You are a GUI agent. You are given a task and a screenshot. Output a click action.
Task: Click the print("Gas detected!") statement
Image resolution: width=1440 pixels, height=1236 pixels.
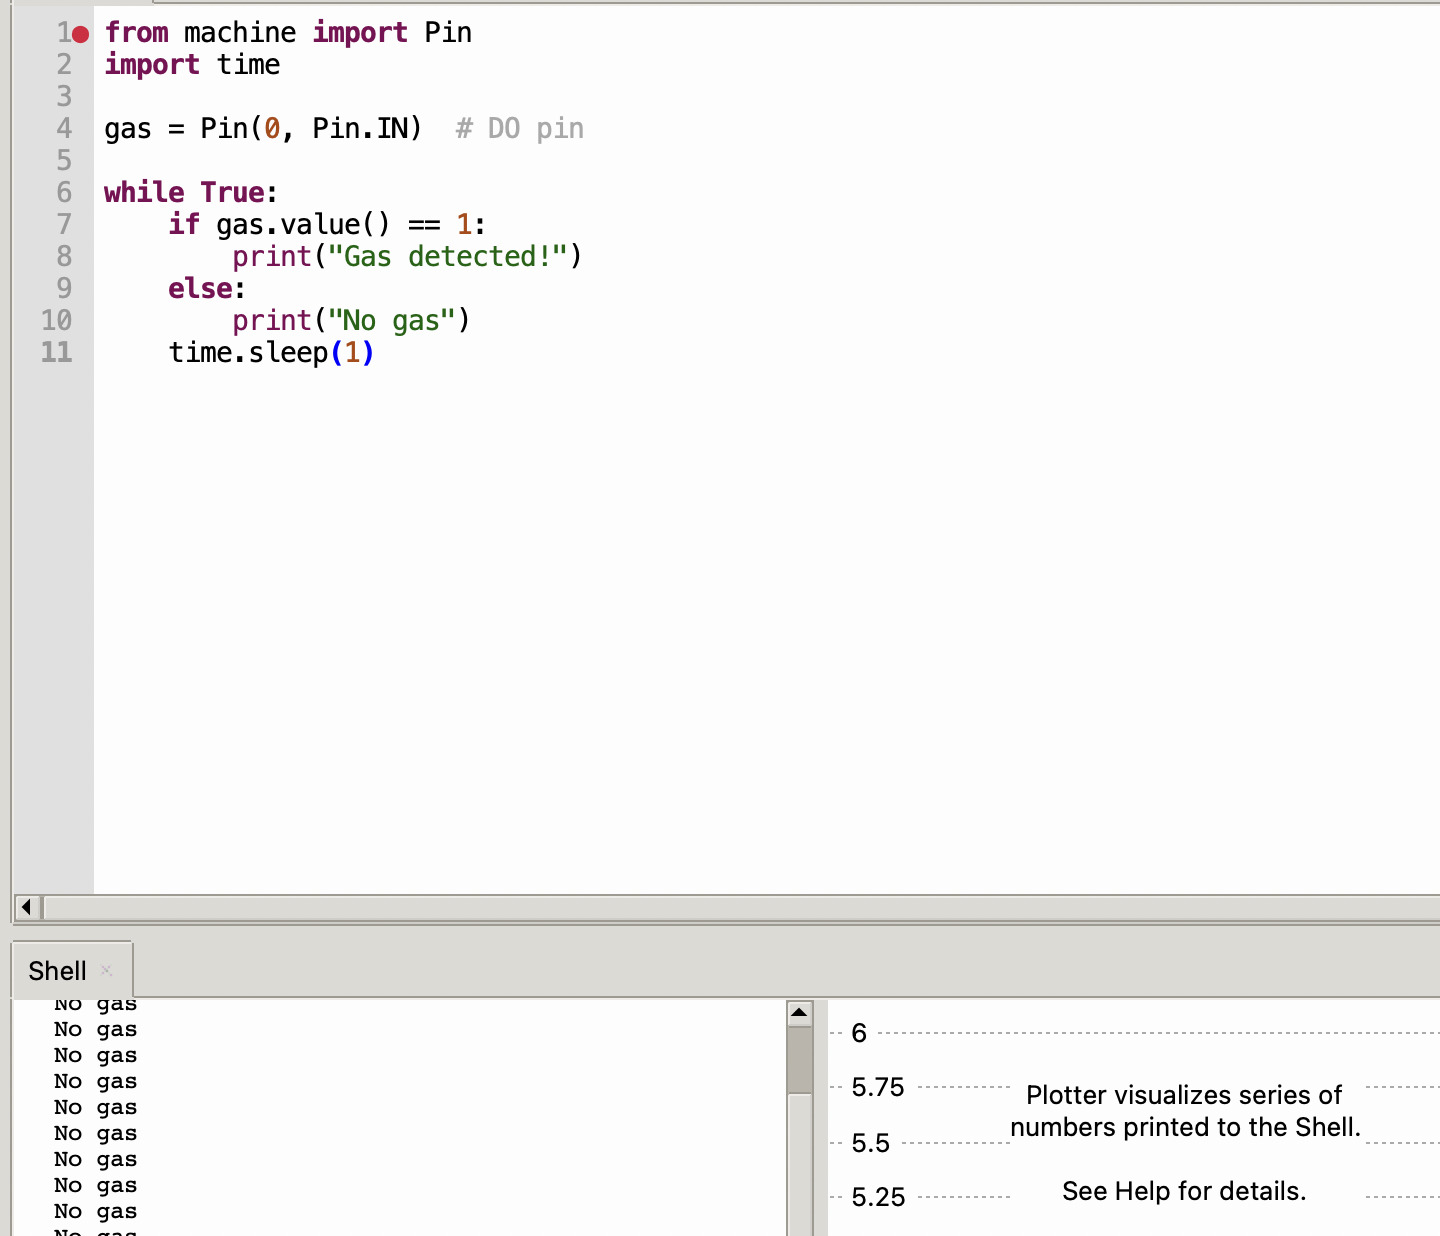pyautogui.click(x=407, y=257)
